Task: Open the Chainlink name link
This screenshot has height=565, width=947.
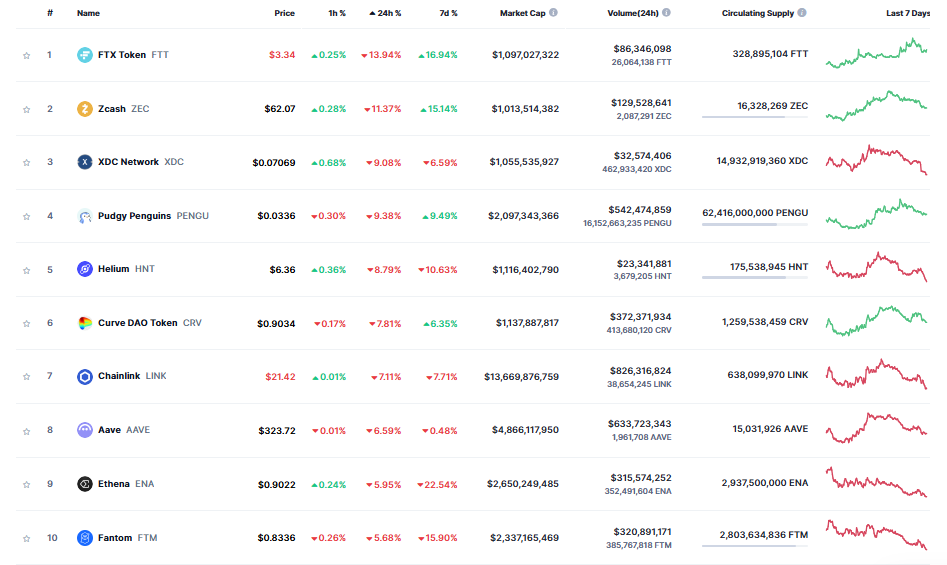Action: 119,376
